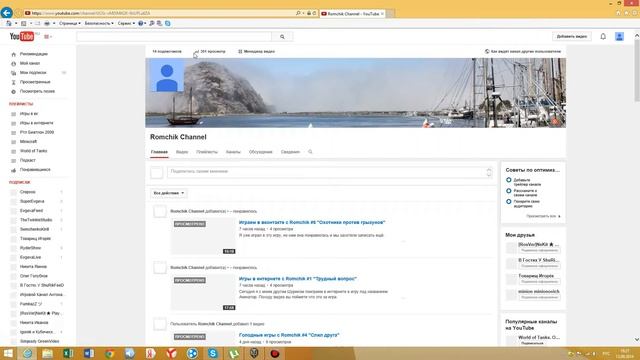
Task: Open Word from the taskbar
Action: [89, 353]
